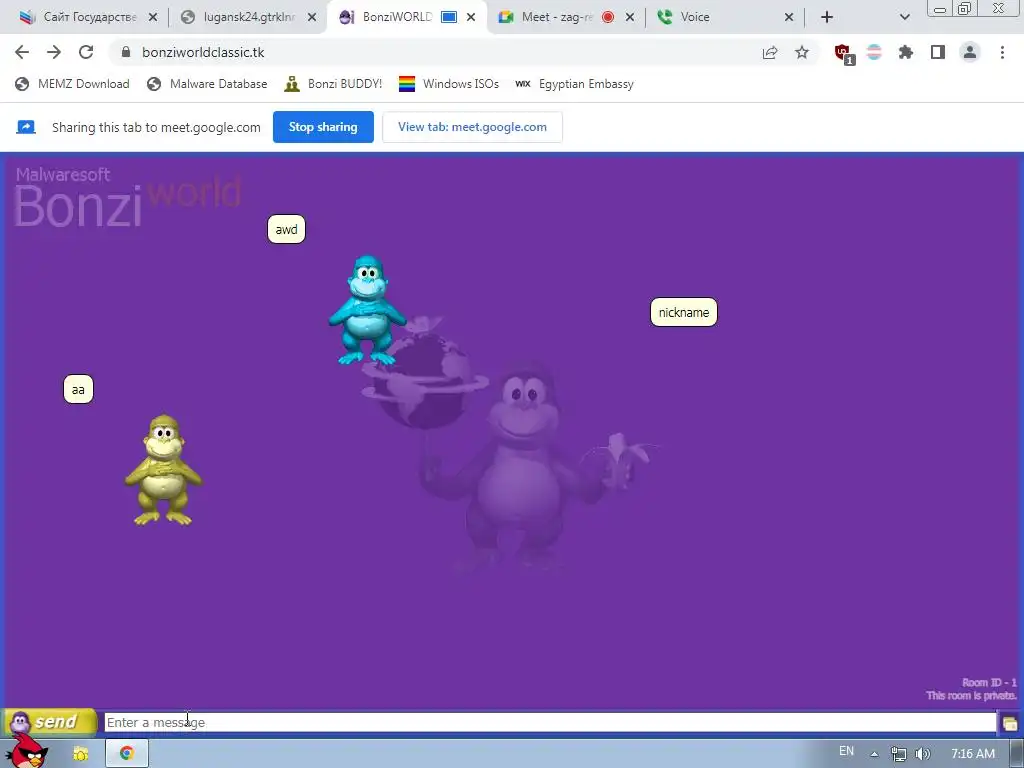
Task: Click the striped flag extension icon
Action: (x=874, y=52)
